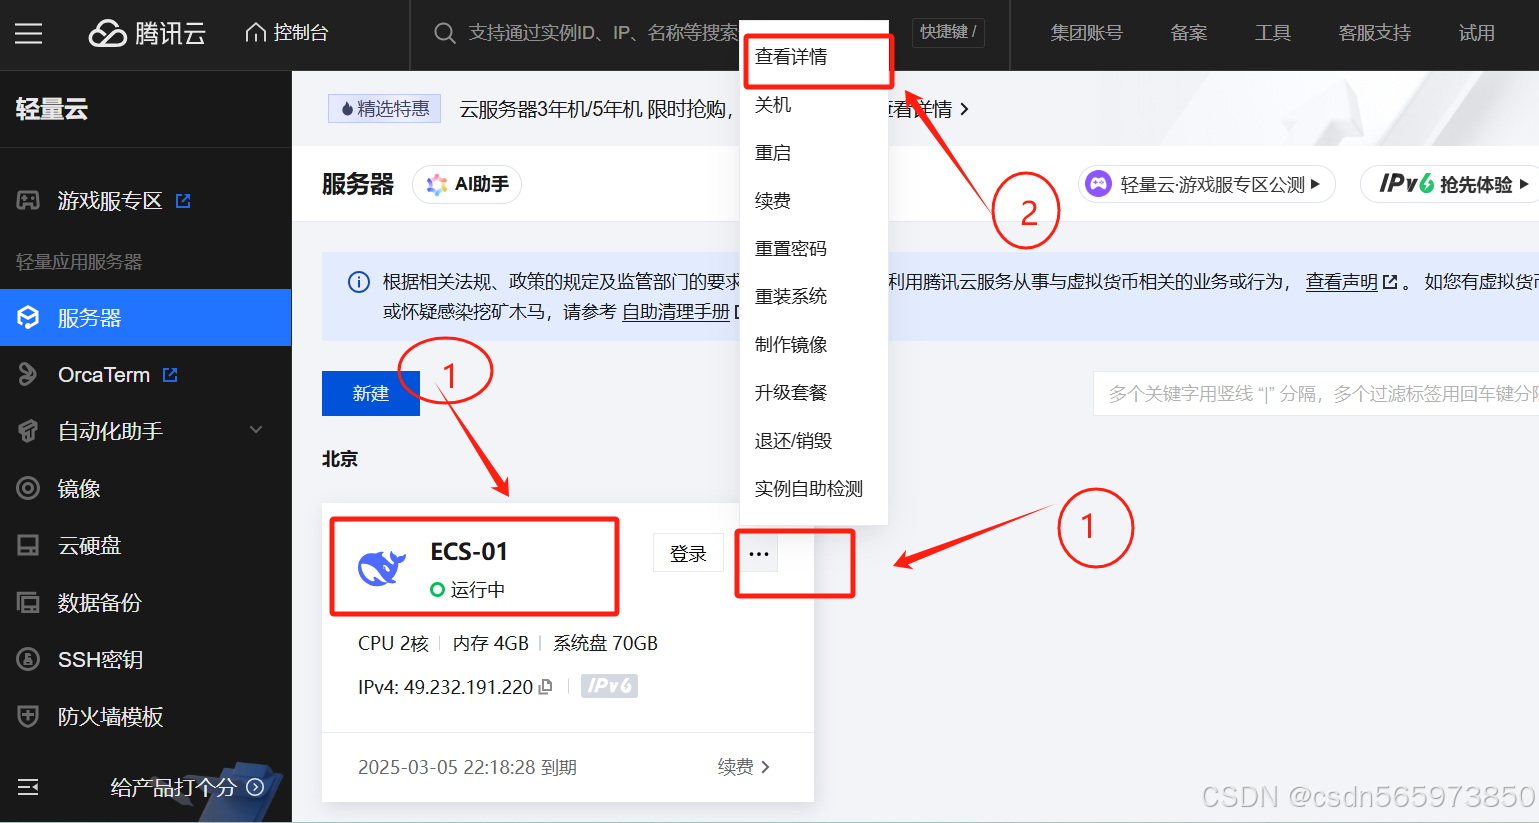
Task: Copy the IPv4 address via copy icon
Action: click(545, 687)
